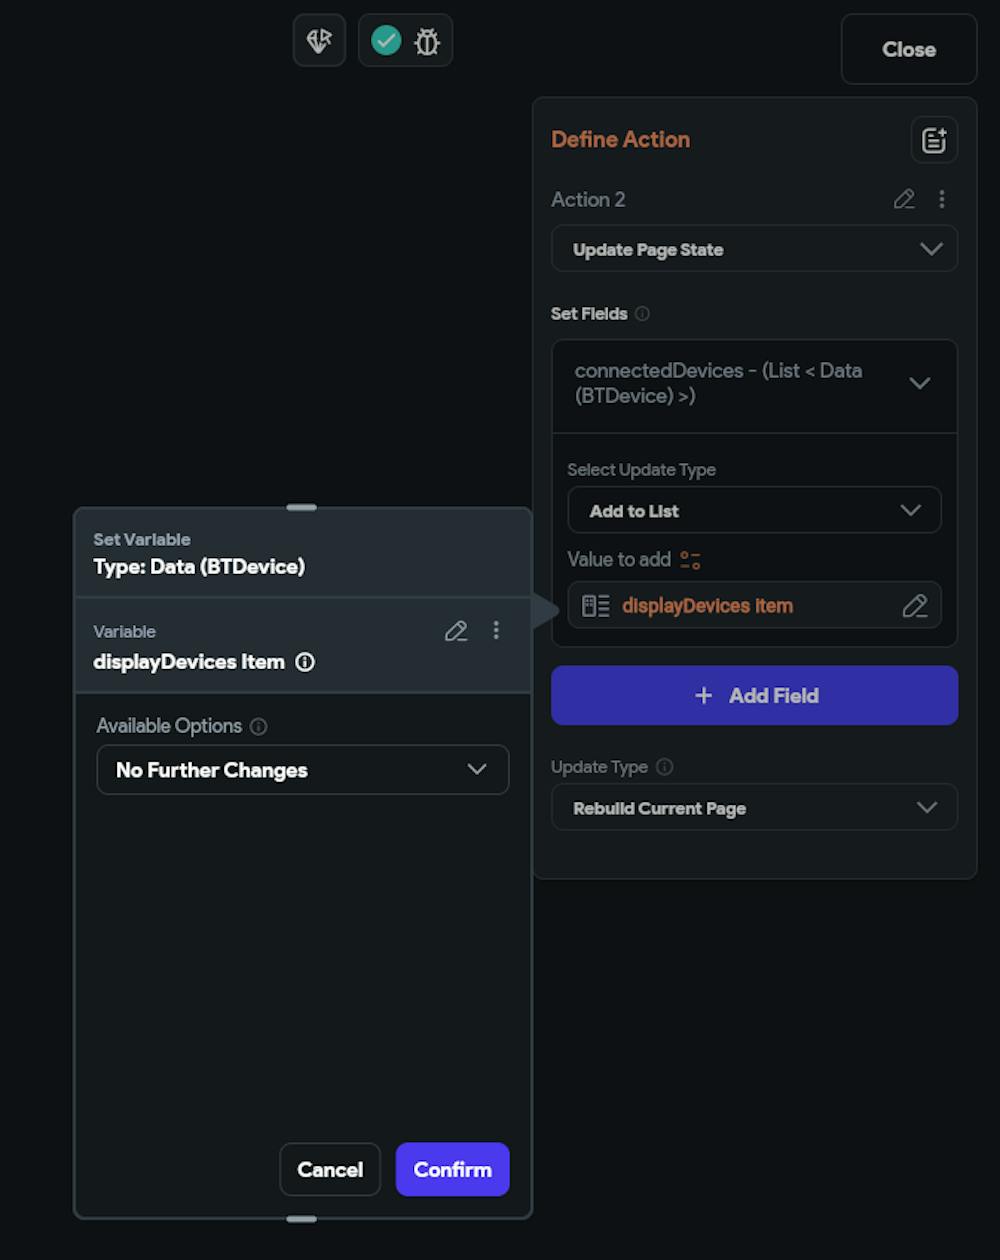Viewport: 1000px width, 1260px height.
Task: Click the debug bug icon
Action: tap(427, 41)
